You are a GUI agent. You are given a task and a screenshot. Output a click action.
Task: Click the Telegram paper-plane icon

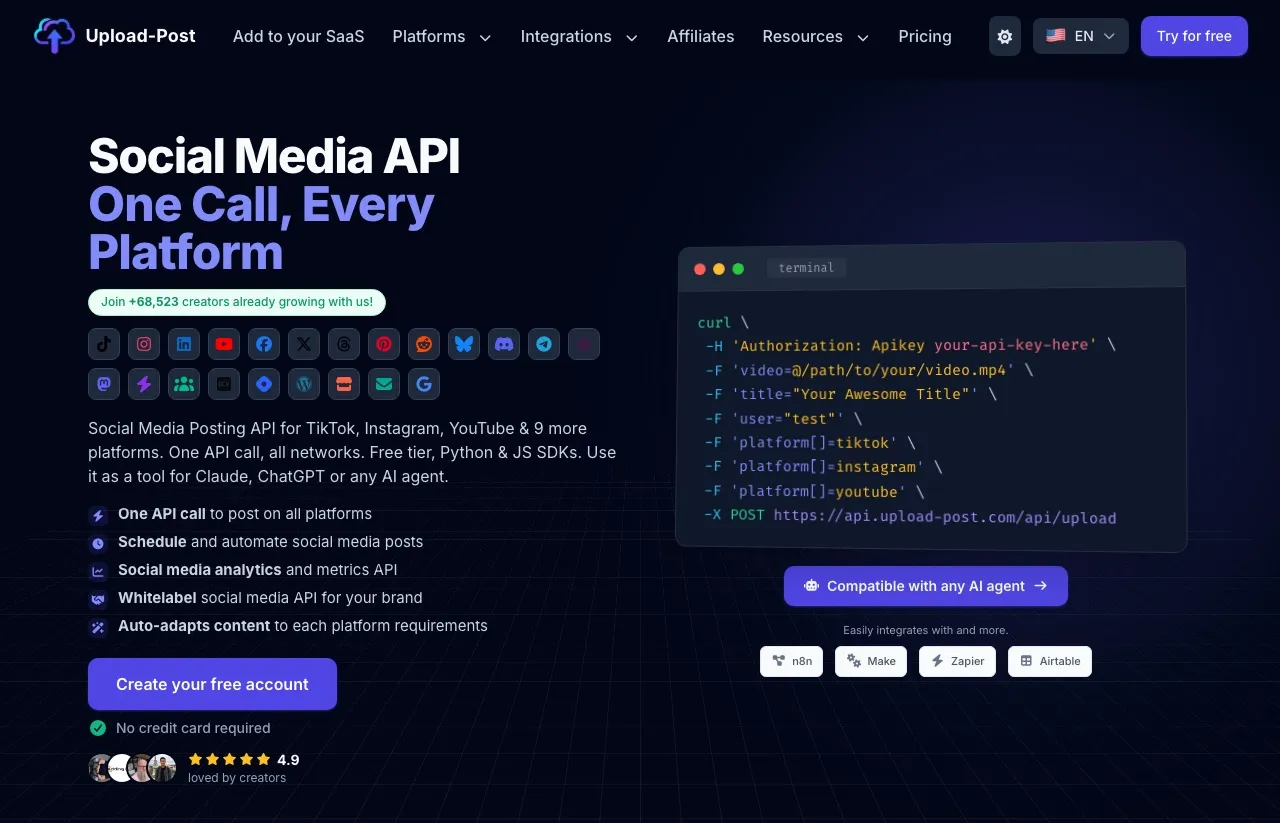(x=544, y=344)
